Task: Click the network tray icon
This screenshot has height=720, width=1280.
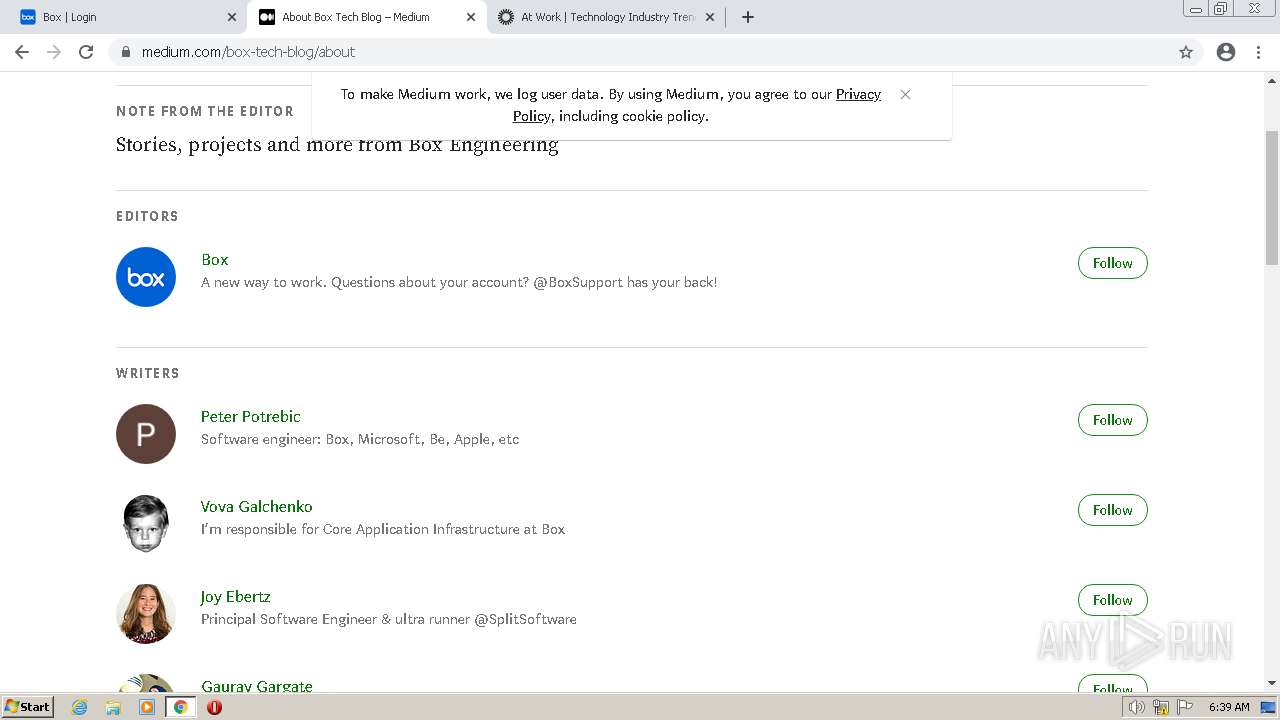Action: tap(1161, 707)
